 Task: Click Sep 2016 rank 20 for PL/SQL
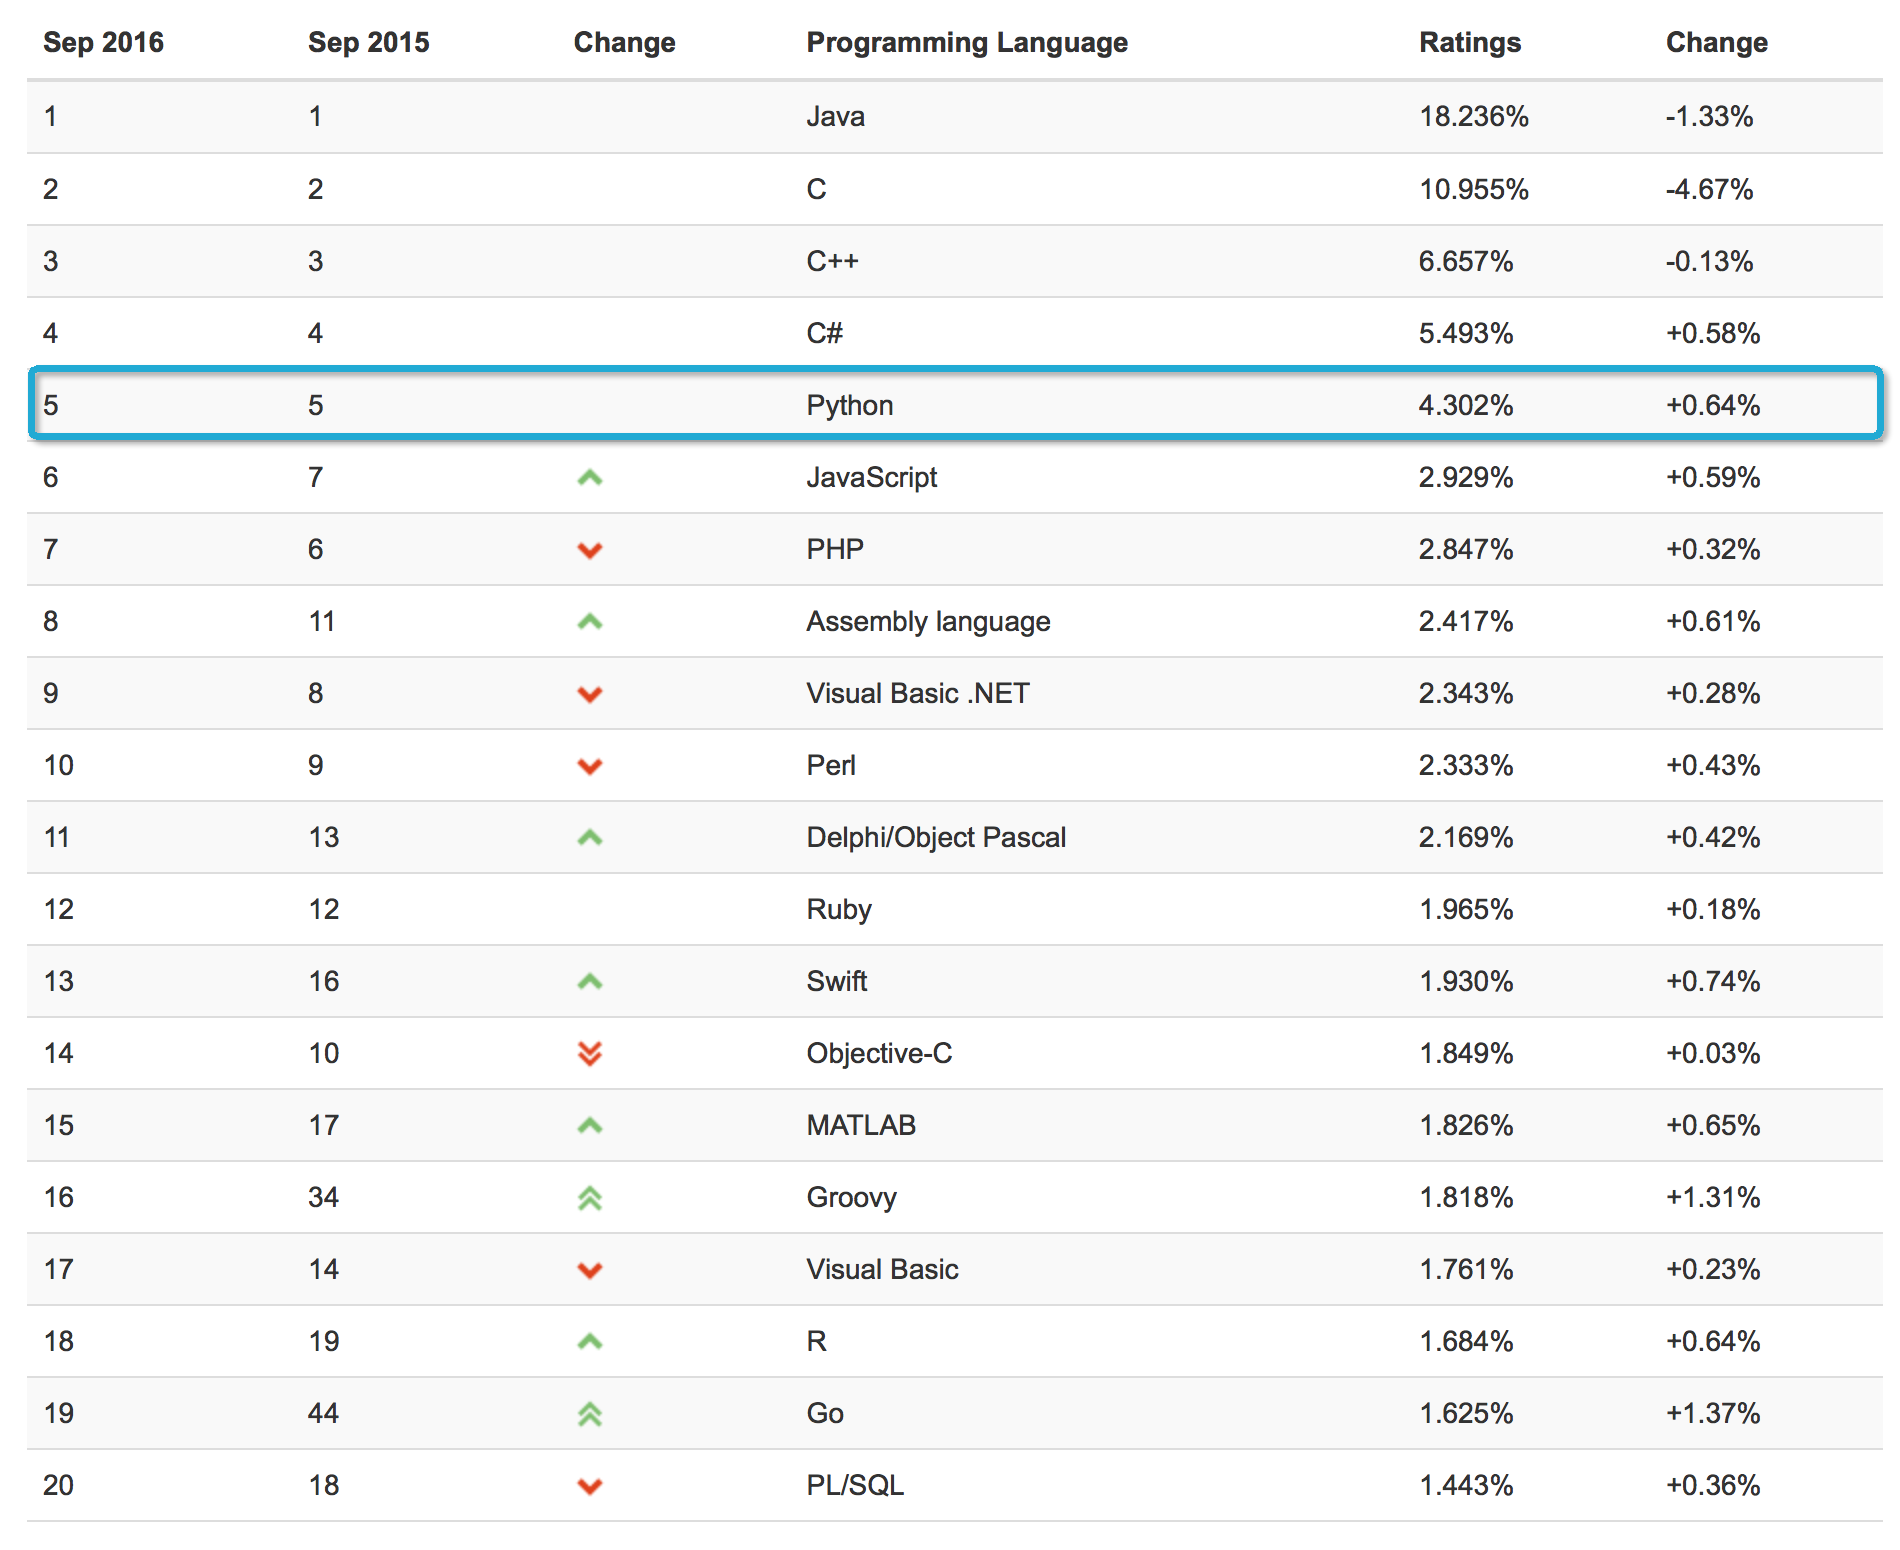pos(58,1485)
